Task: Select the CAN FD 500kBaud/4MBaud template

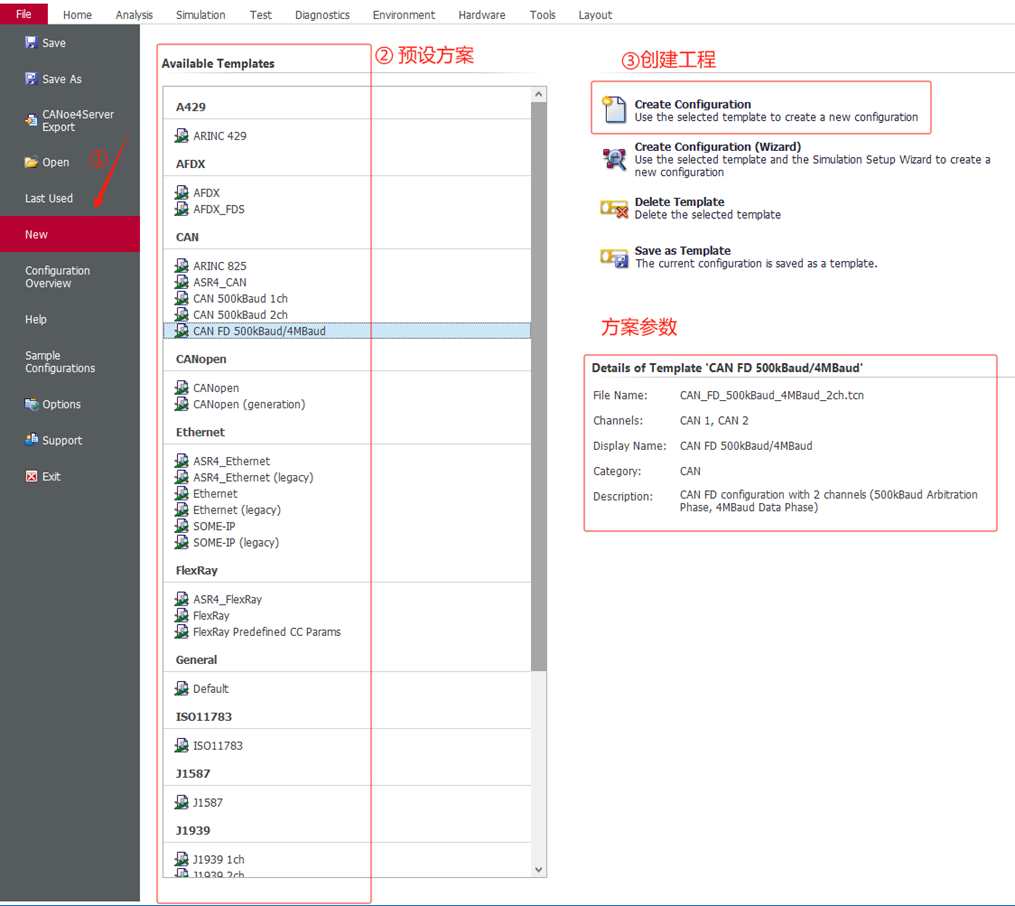Action: coord(347,331)
